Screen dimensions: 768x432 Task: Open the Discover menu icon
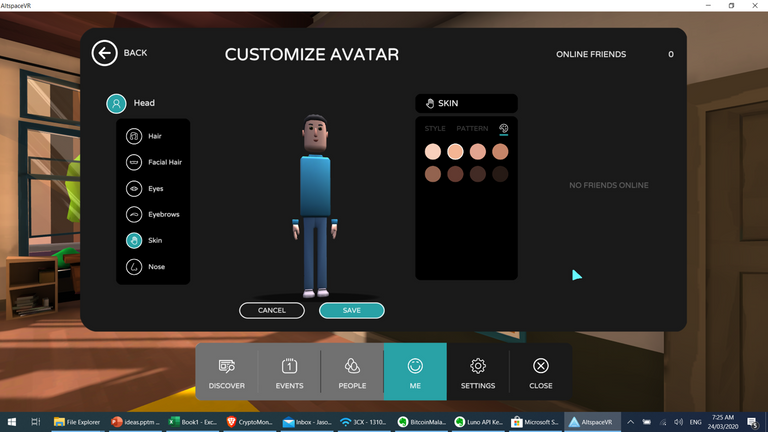226,366
